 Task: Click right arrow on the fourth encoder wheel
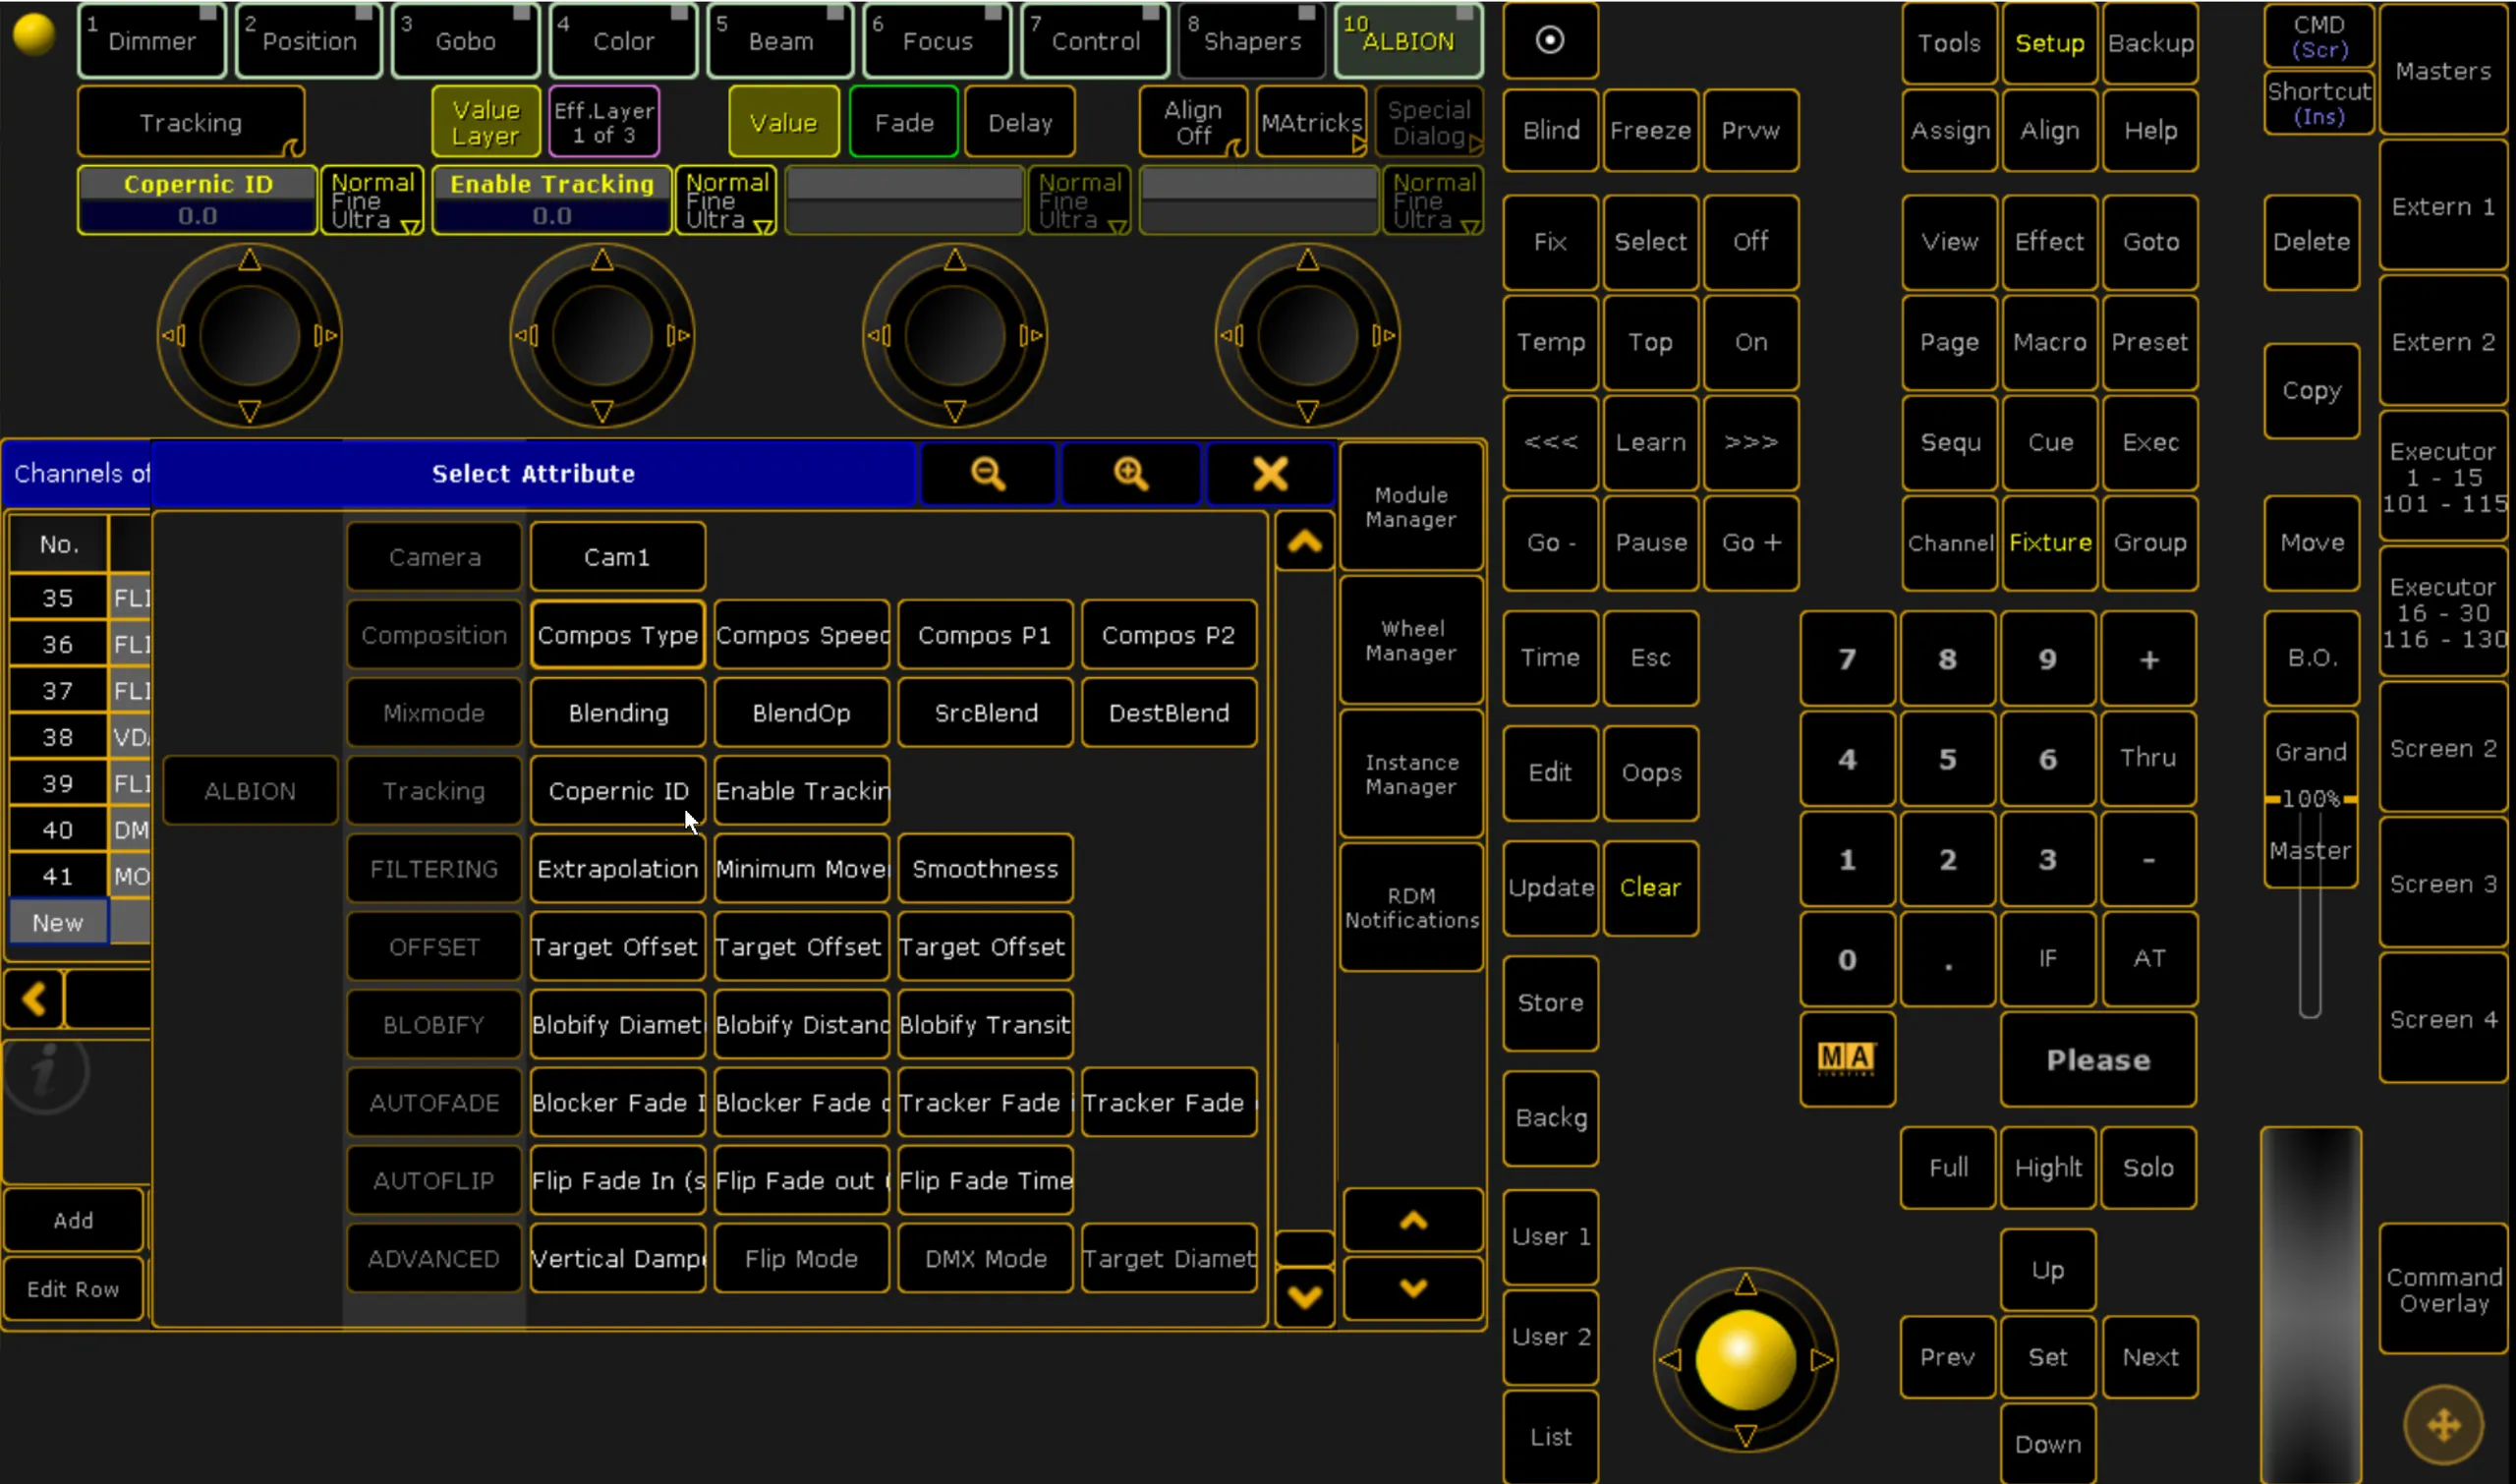tap(1384, 335)
